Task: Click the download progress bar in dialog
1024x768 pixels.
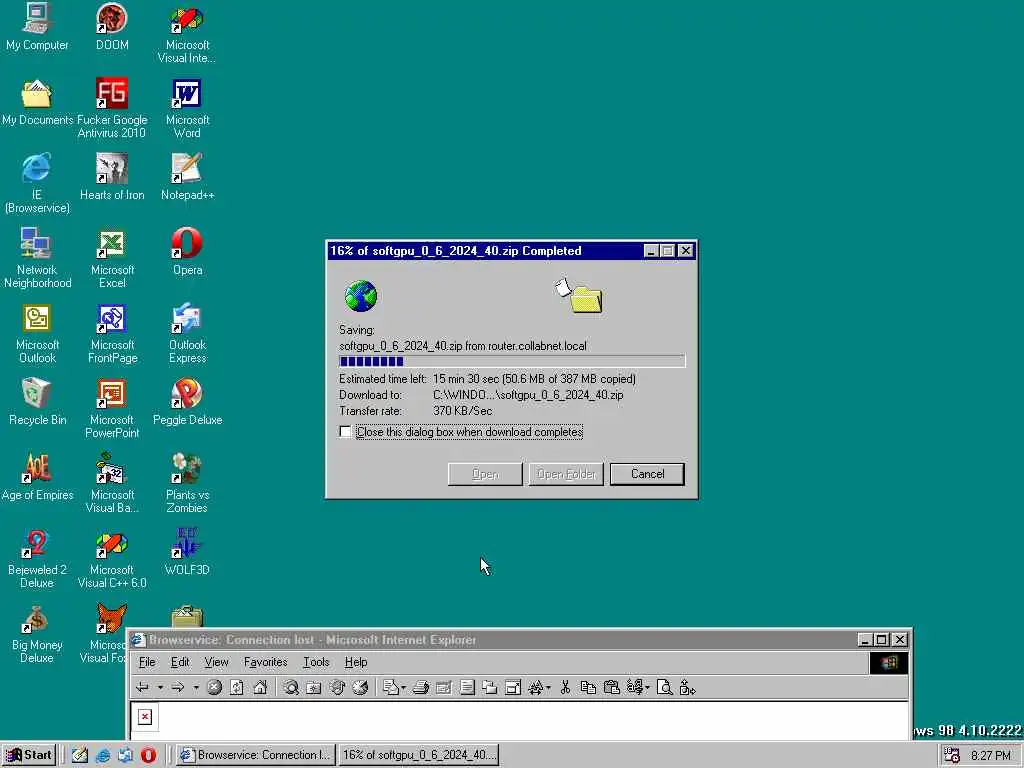Action: [x=512, y=361]
